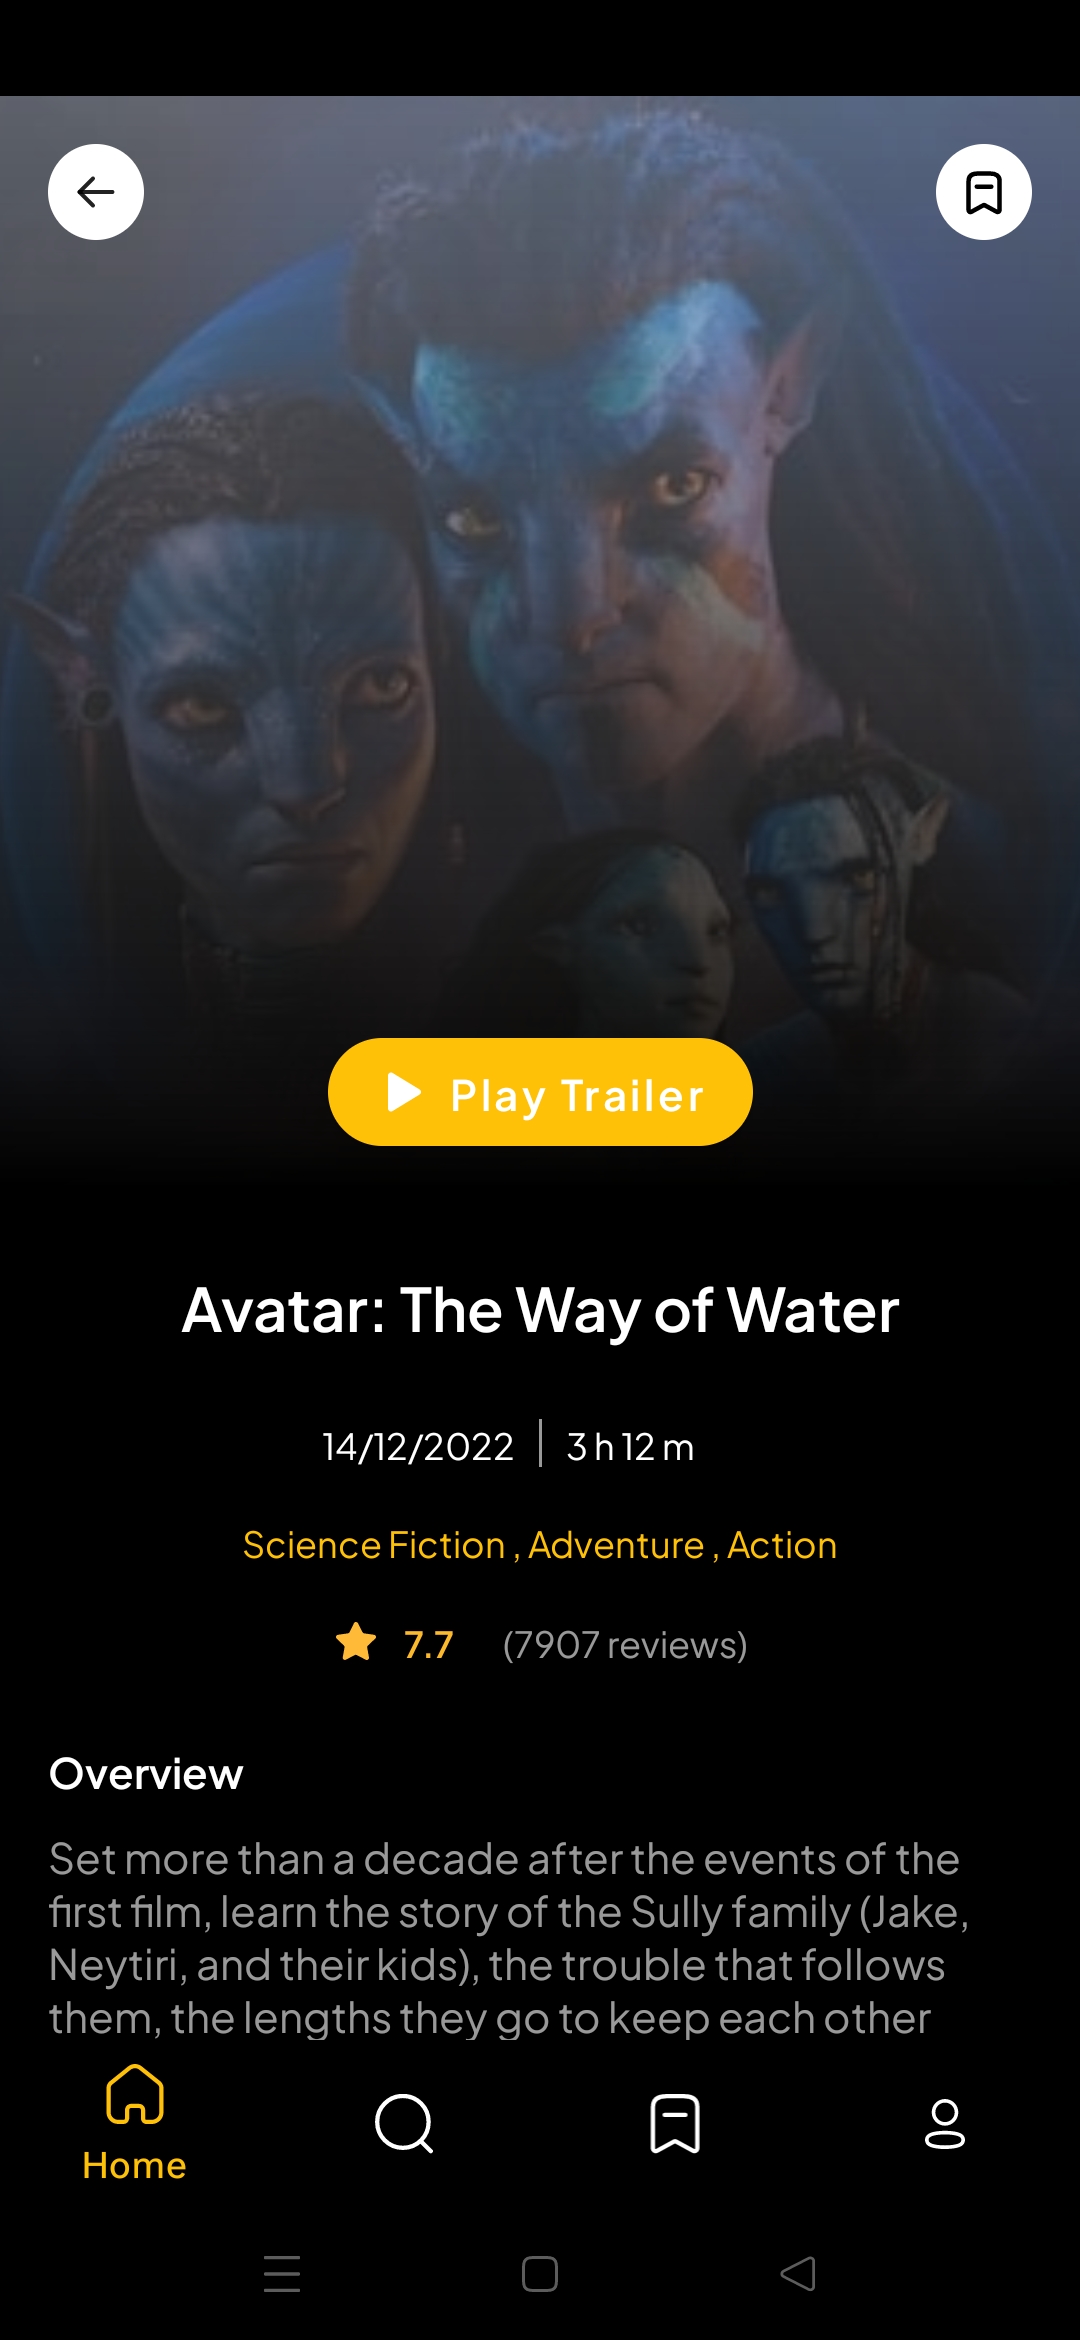This screenshot has width=1080, height=2340.
Task: Play the Avatar trailer
Action: tap(540, 1092)
